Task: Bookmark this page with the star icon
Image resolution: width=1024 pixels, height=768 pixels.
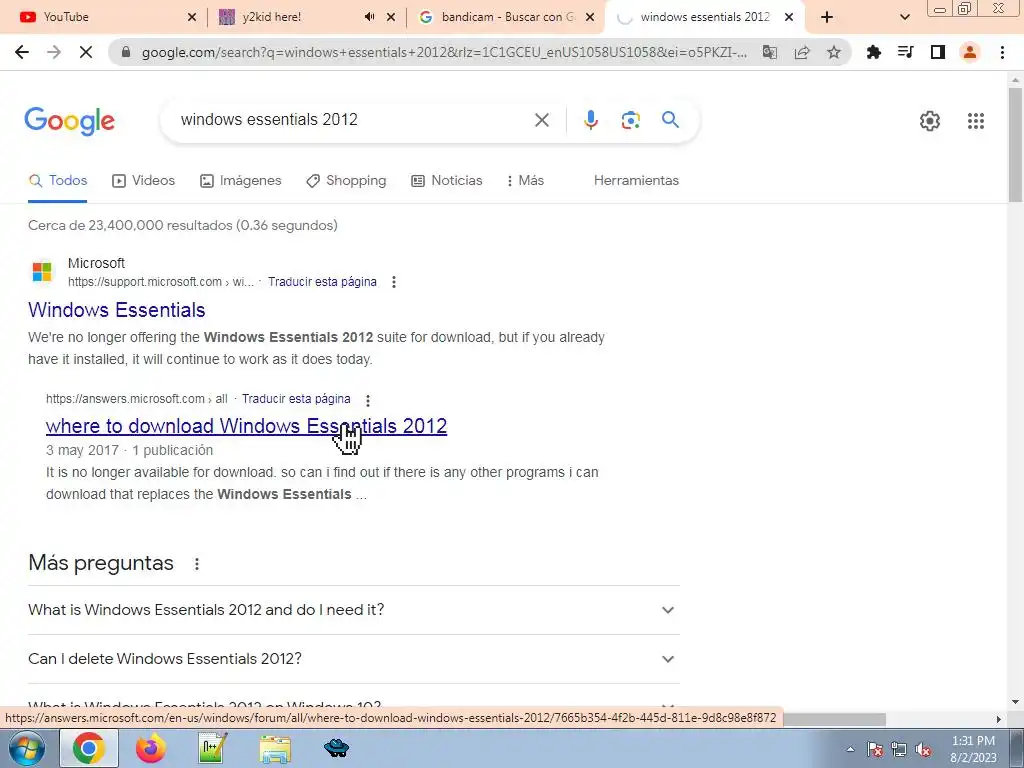Action: click(834, 52)
